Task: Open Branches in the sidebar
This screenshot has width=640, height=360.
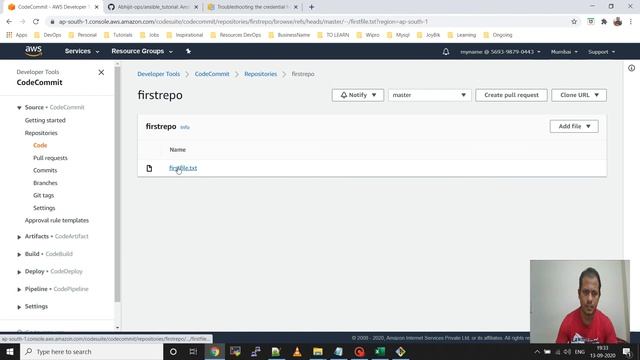Action: pos(45,183)
